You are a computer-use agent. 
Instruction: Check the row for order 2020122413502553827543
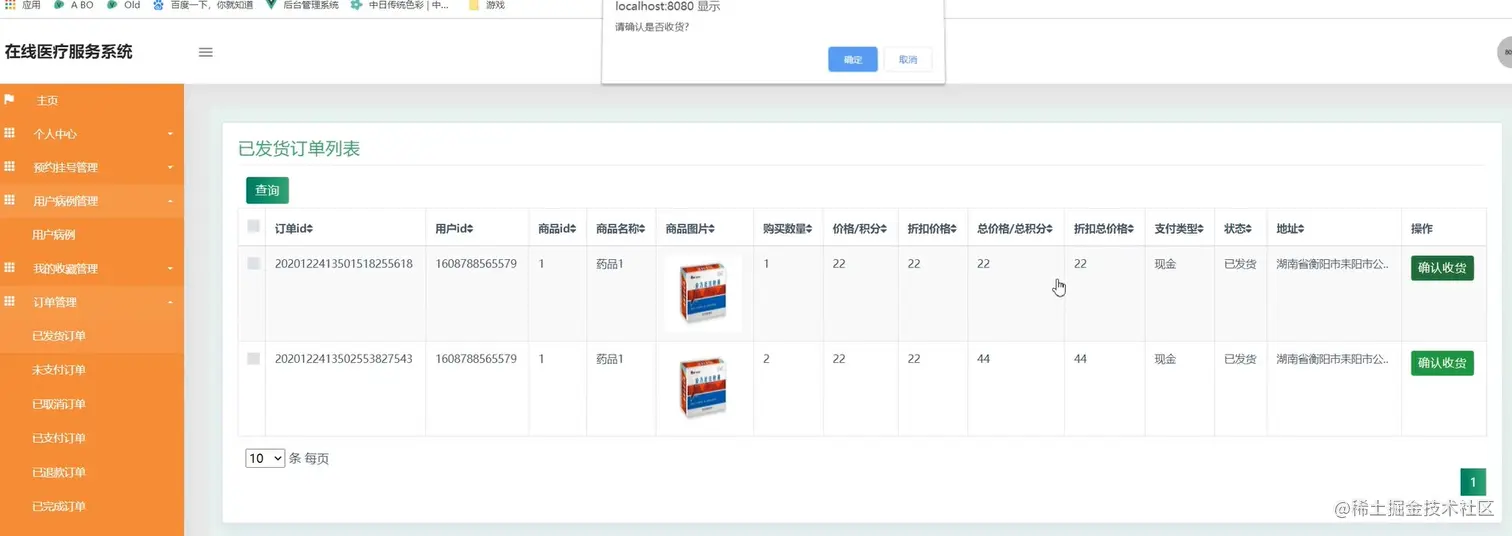253,358
